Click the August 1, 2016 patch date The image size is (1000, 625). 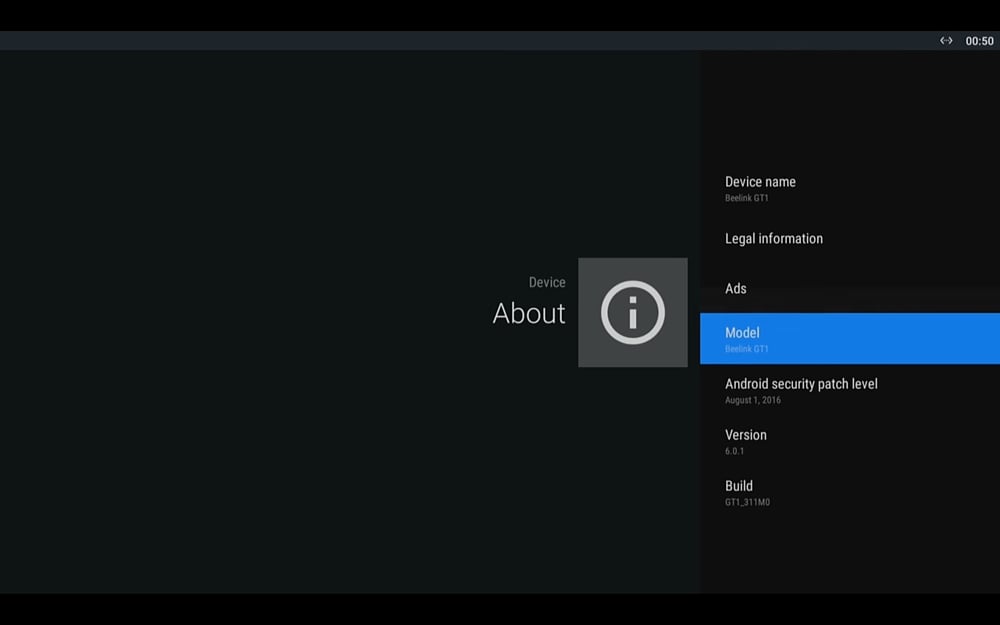(x=753, y=400)
